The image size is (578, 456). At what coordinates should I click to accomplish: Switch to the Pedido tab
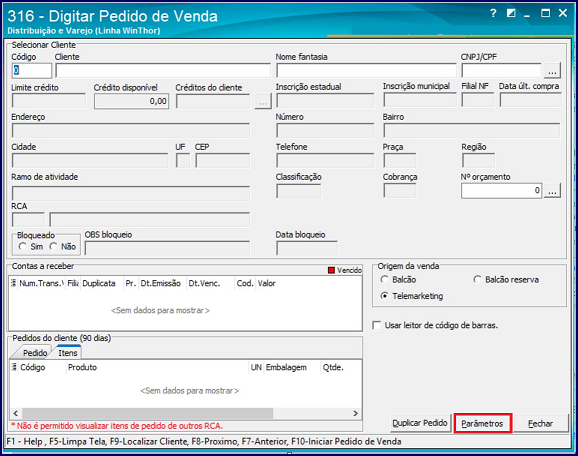pyautogui.click(x=35, y=353)
